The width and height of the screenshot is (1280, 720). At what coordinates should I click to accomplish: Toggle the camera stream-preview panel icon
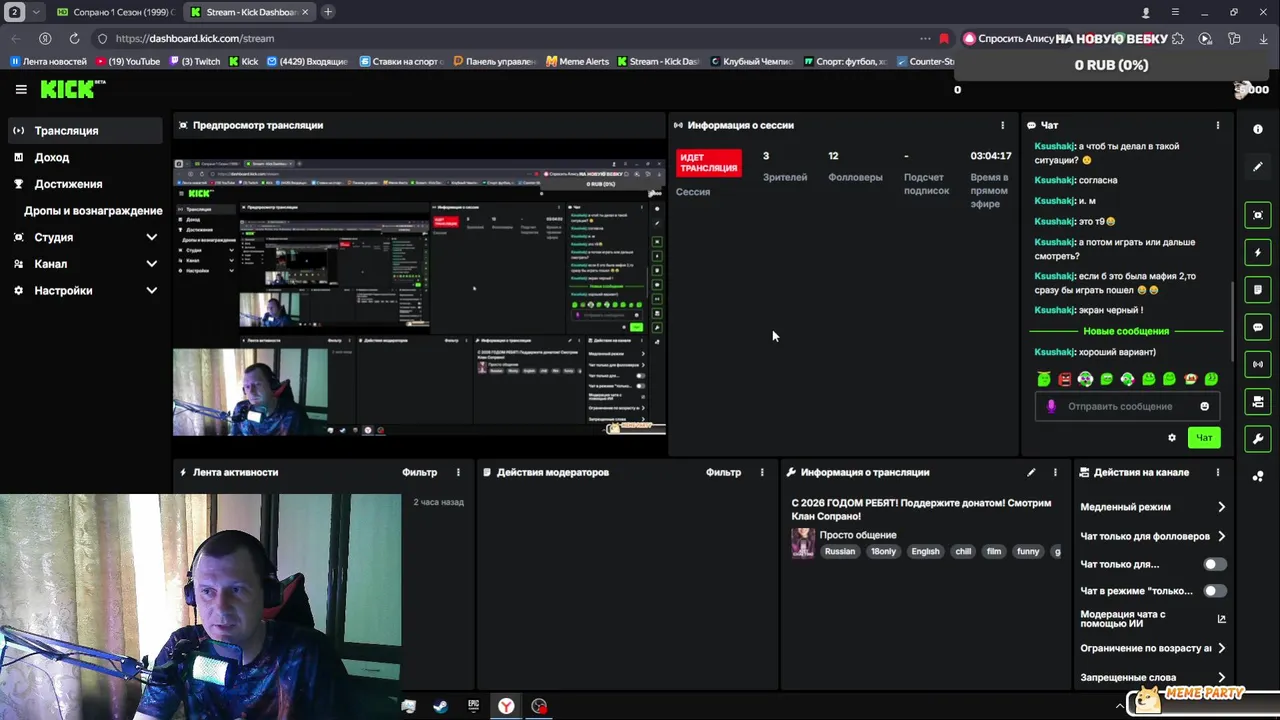click(1258, 215)
